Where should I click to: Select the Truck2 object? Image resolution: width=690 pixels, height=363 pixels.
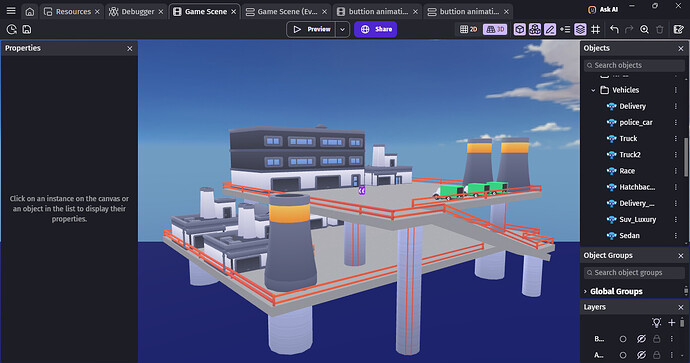tap(630, 155)
